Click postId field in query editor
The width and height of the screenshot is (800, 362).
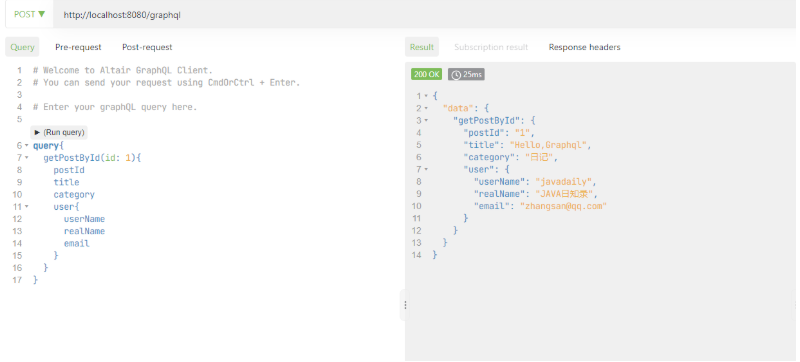point(69,170)
